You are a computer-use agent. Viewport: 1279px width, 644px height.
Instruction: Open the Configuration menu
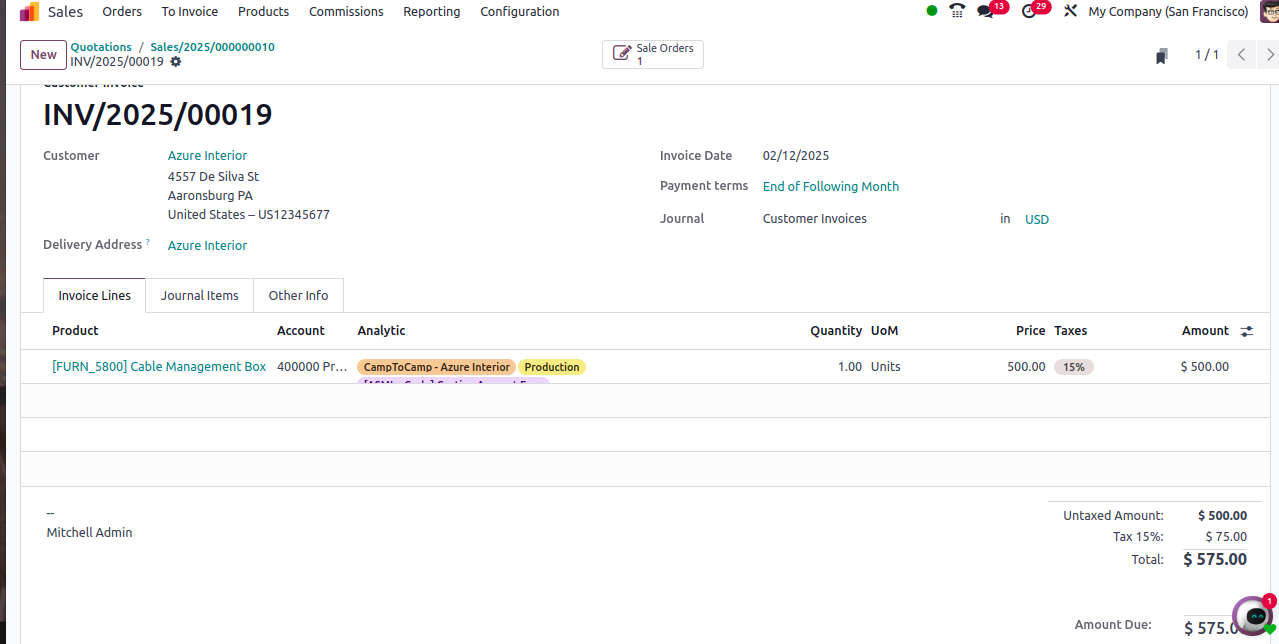click(519, 12)
